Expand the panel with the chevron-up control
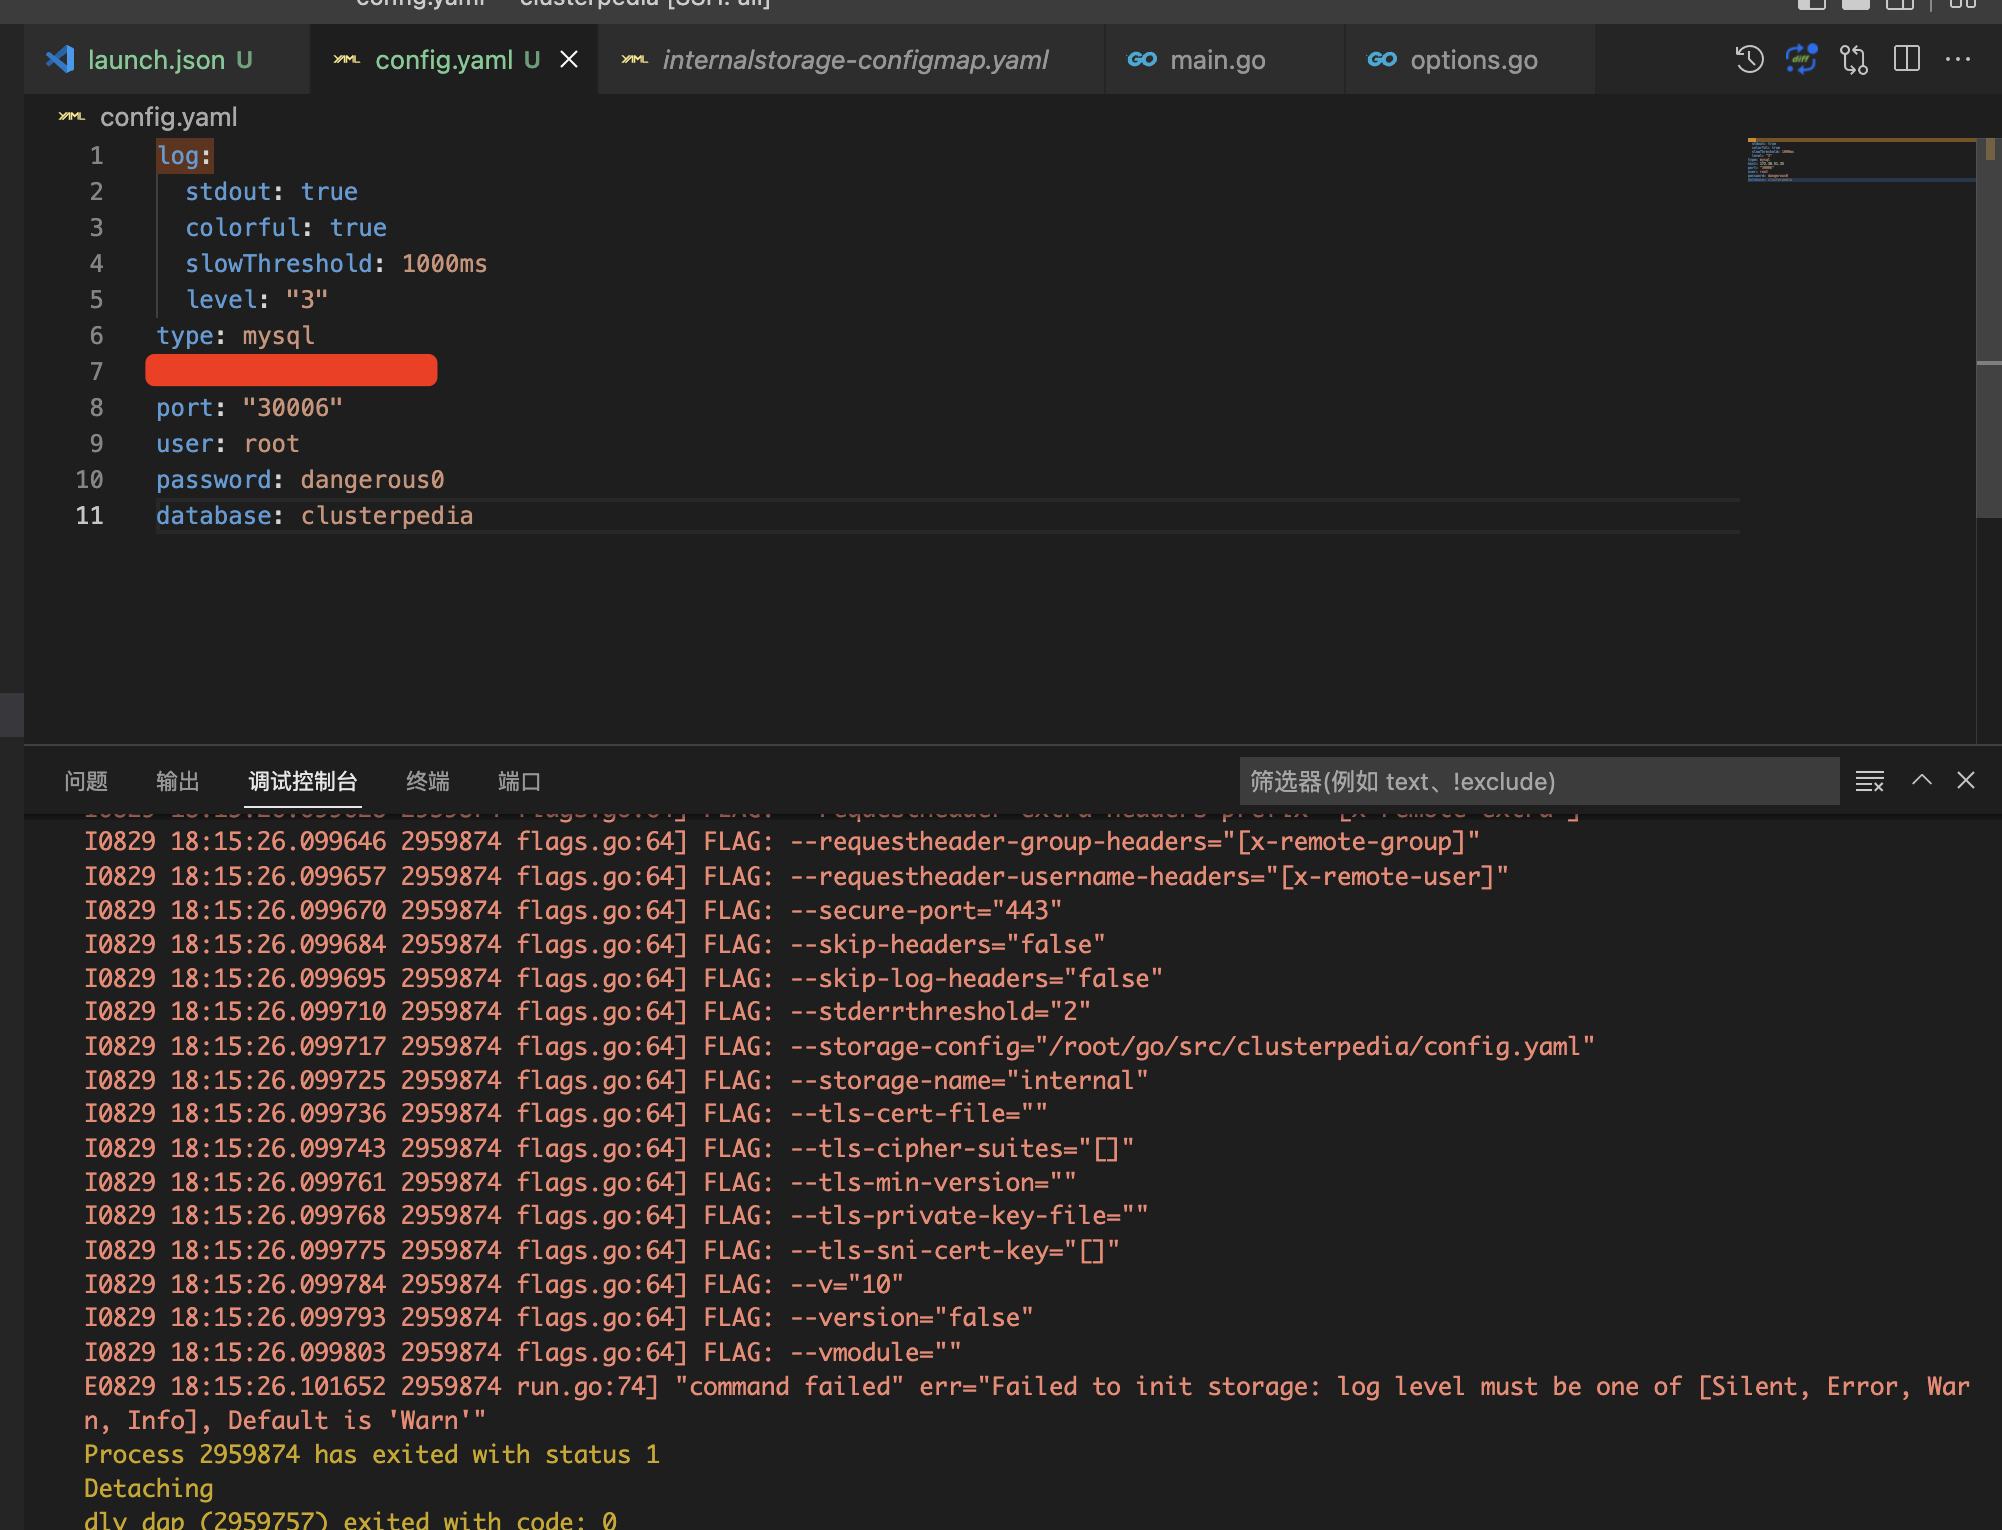Viewport: 2002px width, 1530px height. pyautogui.click(x=1921, y=780)
